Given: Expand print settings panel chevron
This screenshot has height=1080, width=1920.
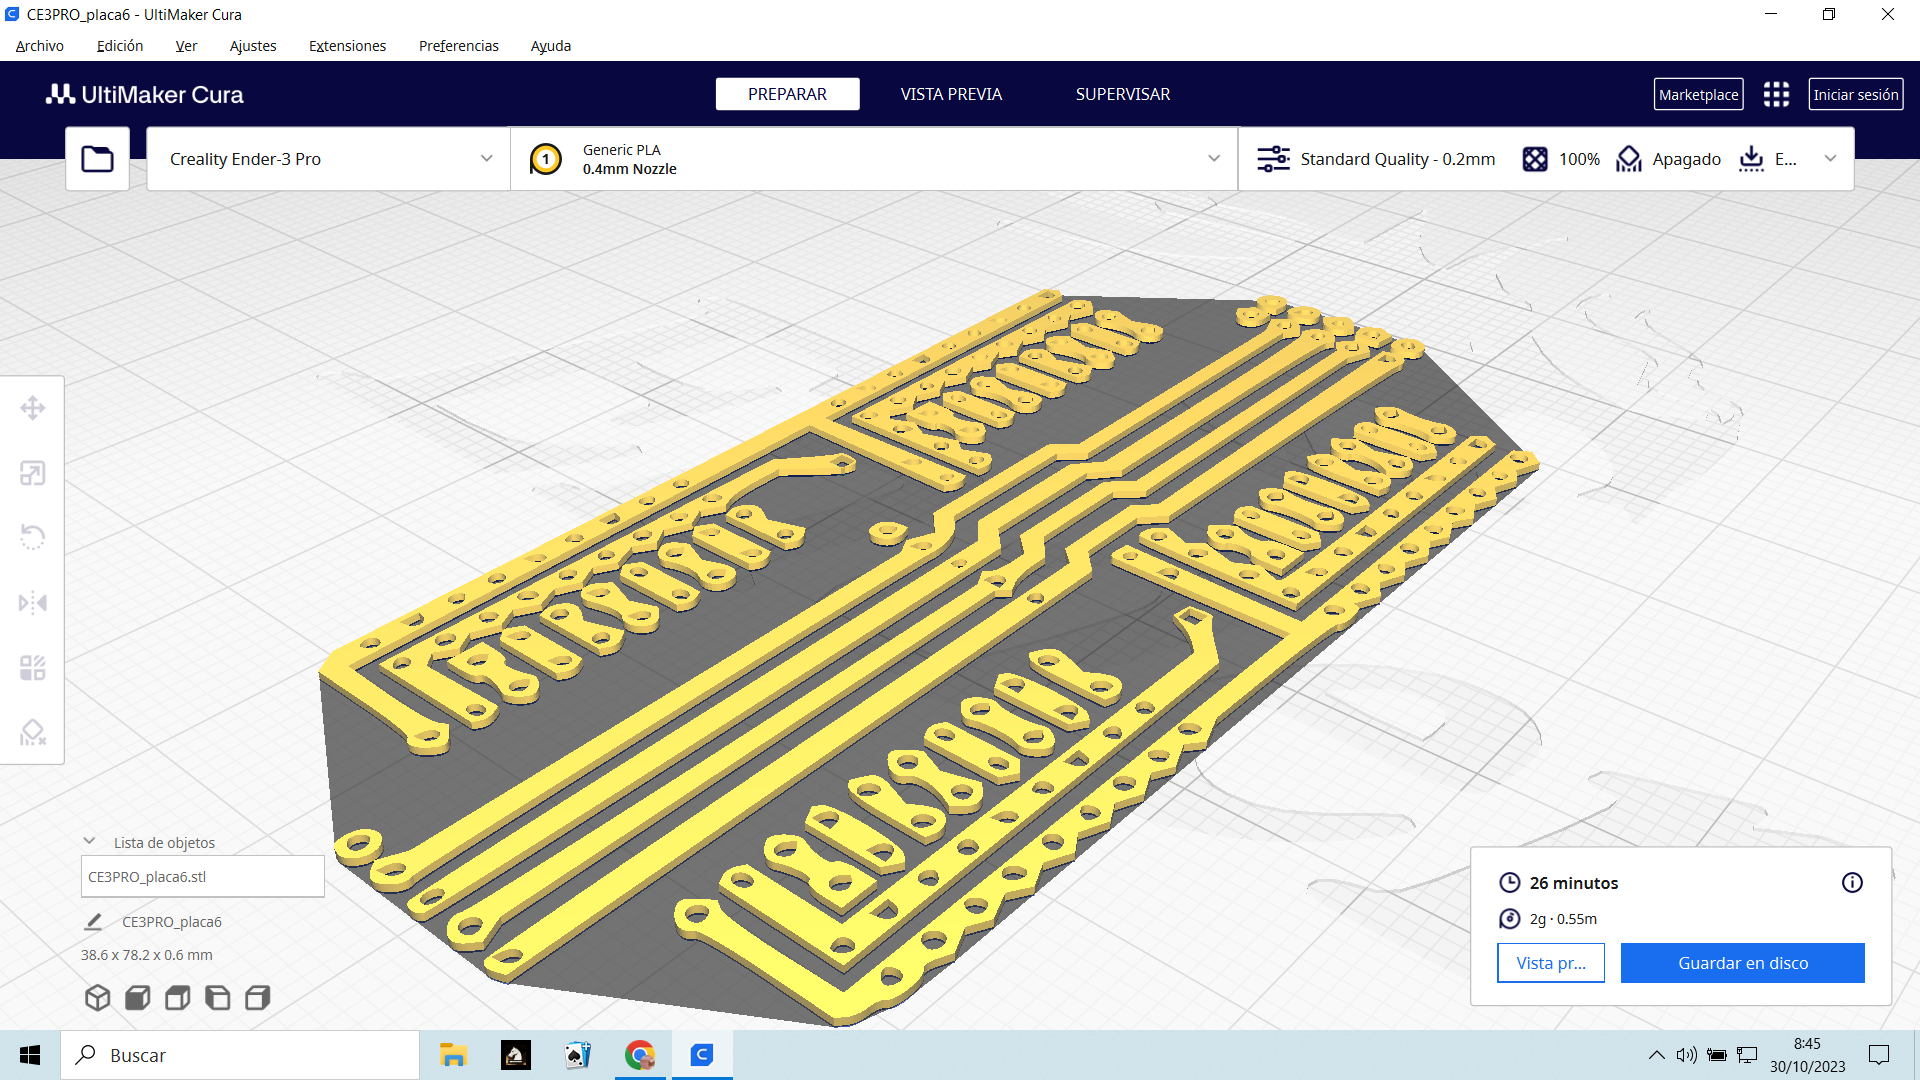Looking at the screenshot, I should tap(1830, 159).
